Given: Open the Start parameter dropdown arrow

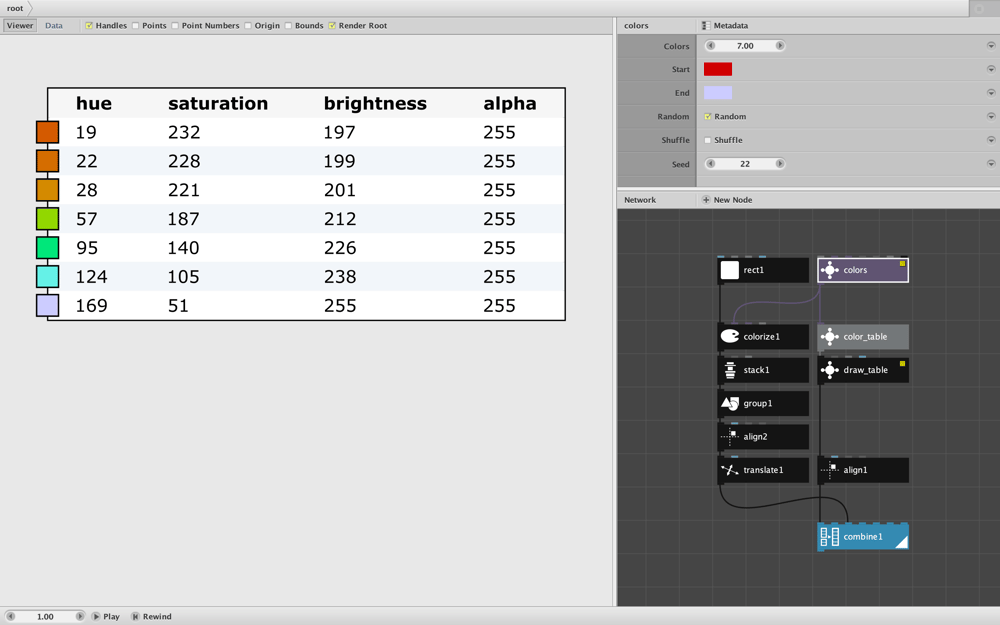Looking at the screenshot, I should point(990,69).
